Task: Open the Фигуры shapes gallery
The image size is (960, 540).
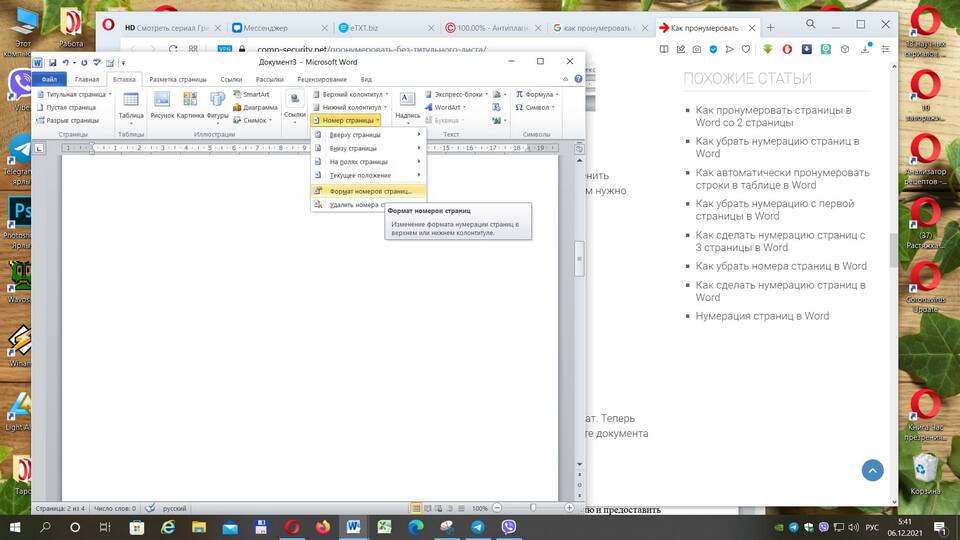Action: point(217,102)
